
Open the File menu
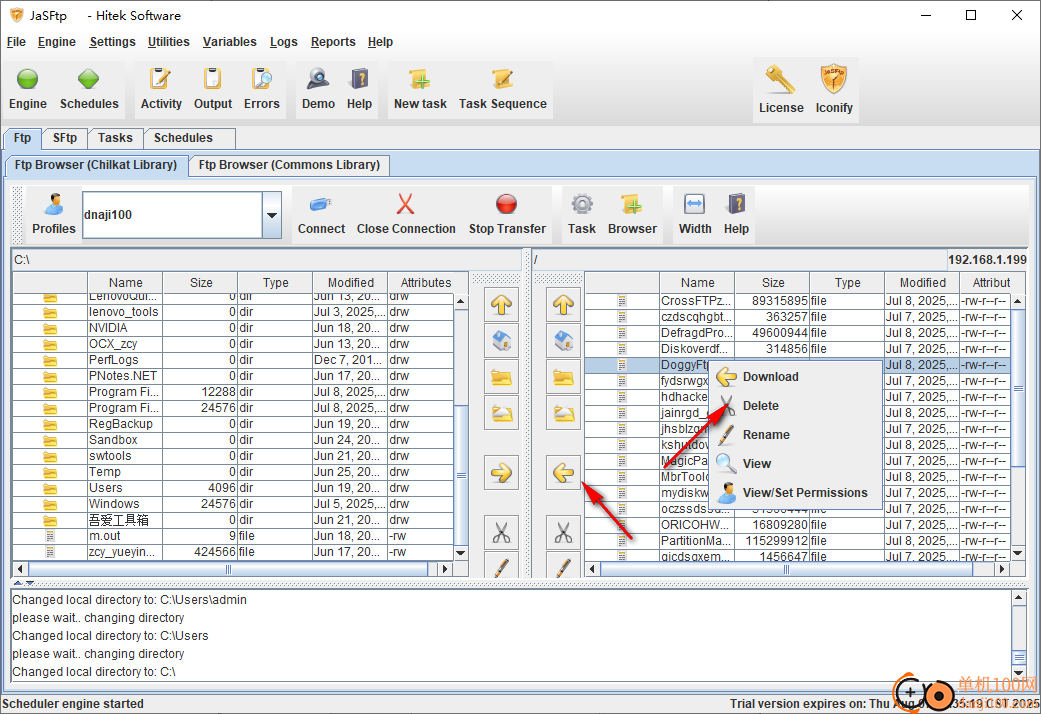pos(16,42)
